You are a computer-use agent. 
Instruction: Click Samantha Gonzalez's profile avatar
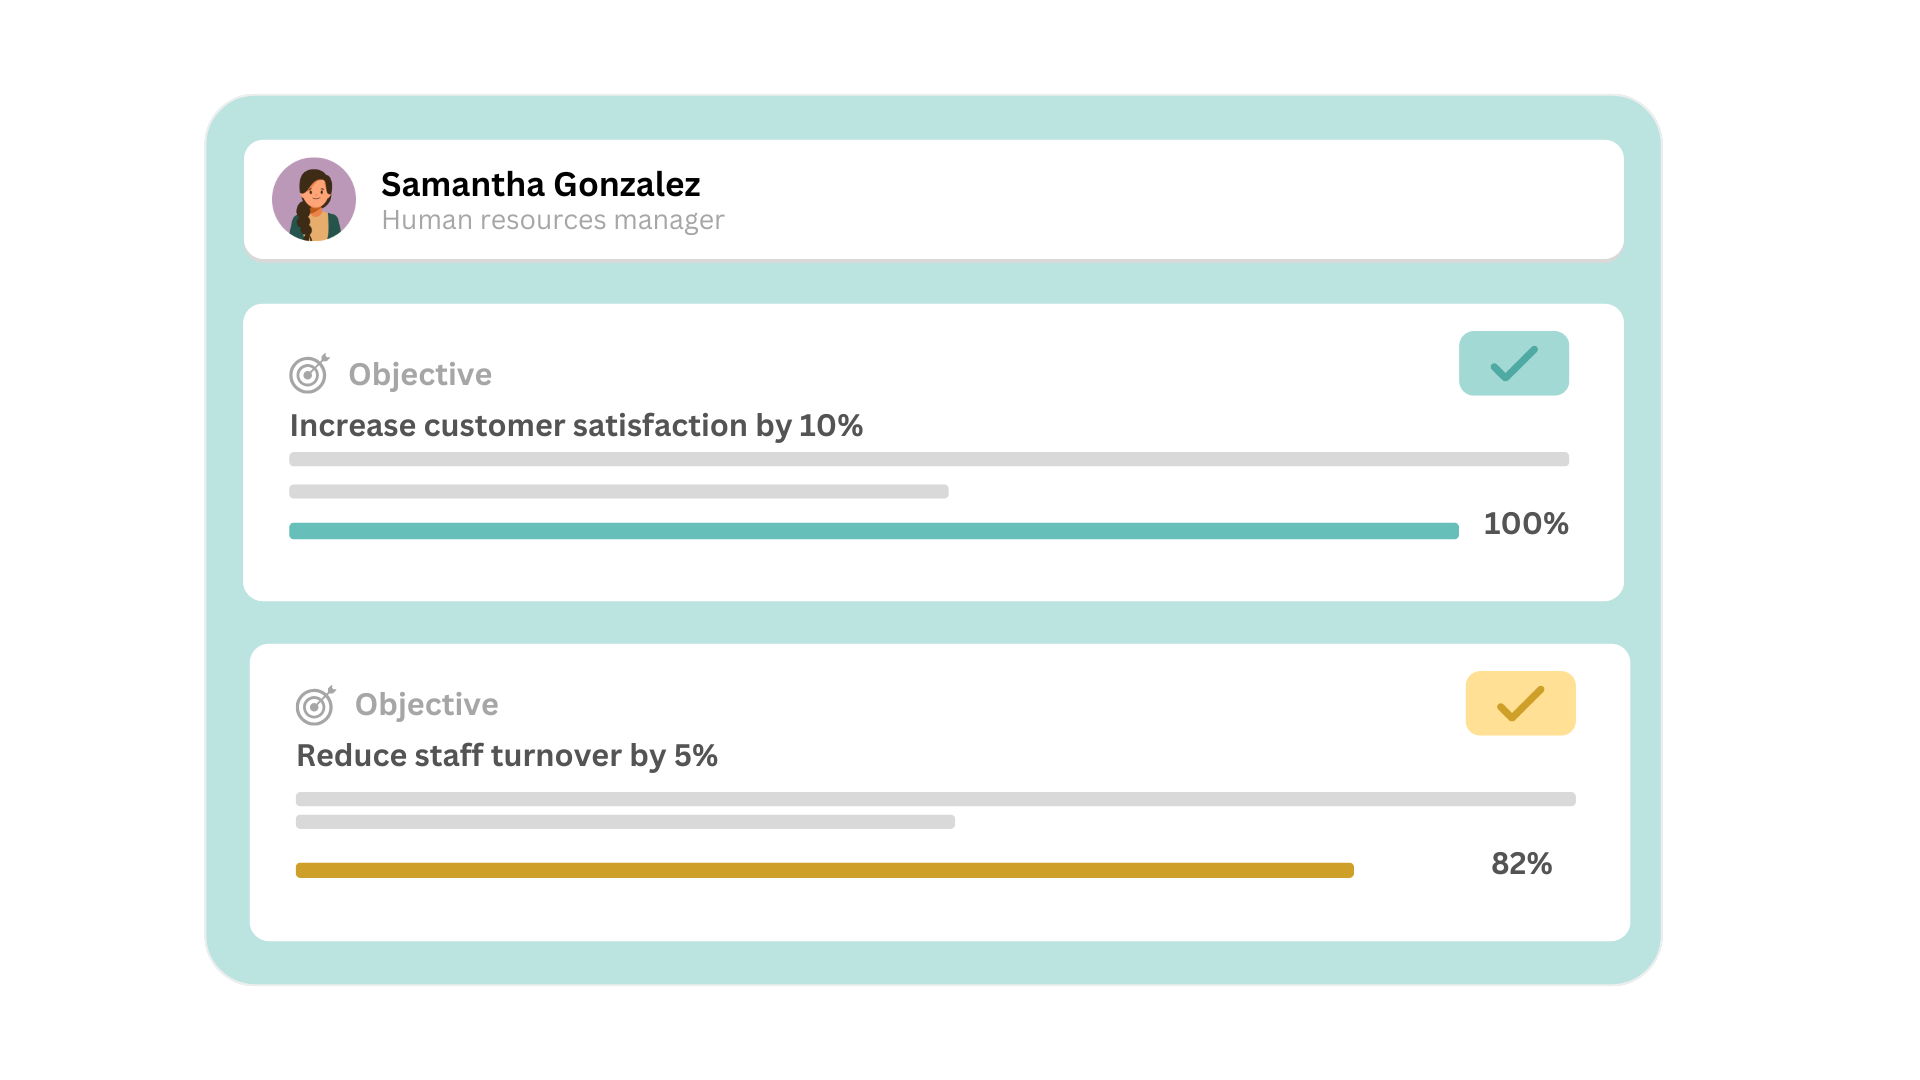coord(314,199)
